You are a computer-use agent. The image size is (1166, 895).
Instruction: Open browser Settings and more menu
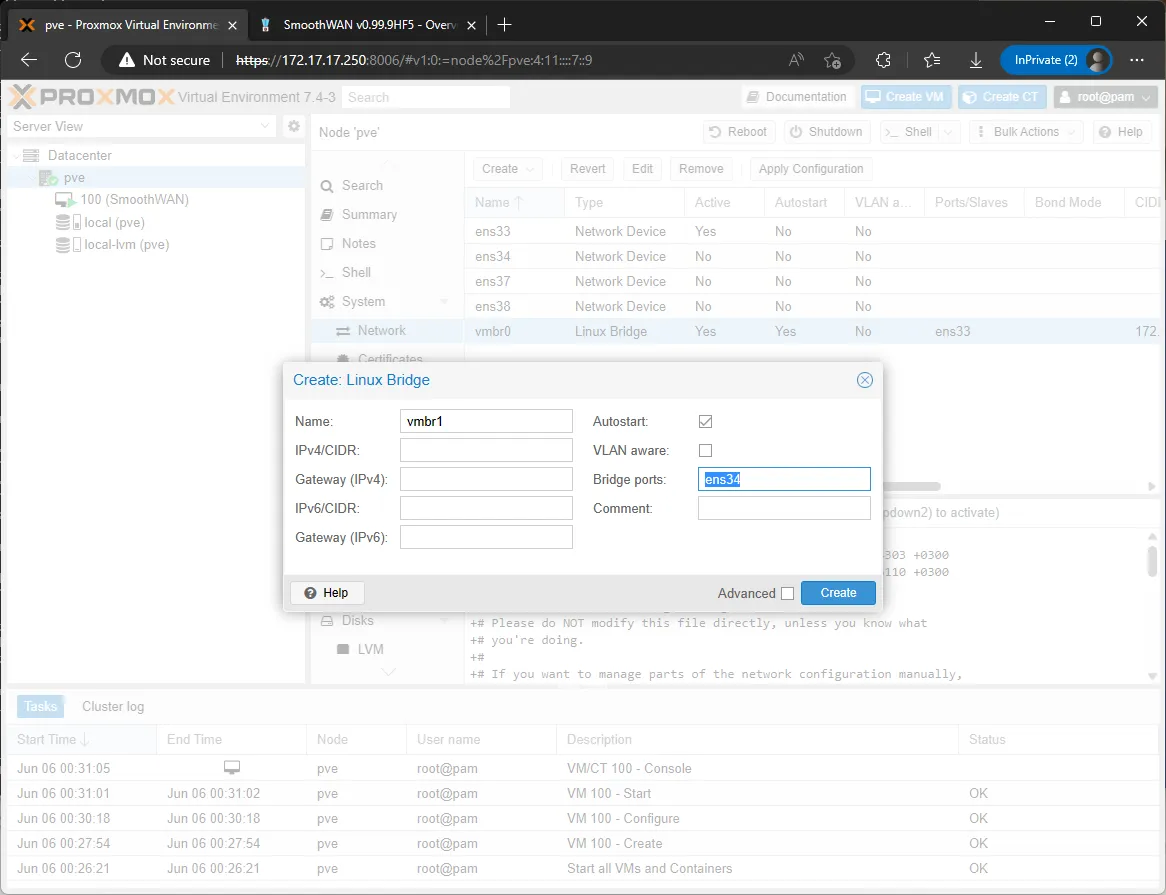pos(1137,60)
